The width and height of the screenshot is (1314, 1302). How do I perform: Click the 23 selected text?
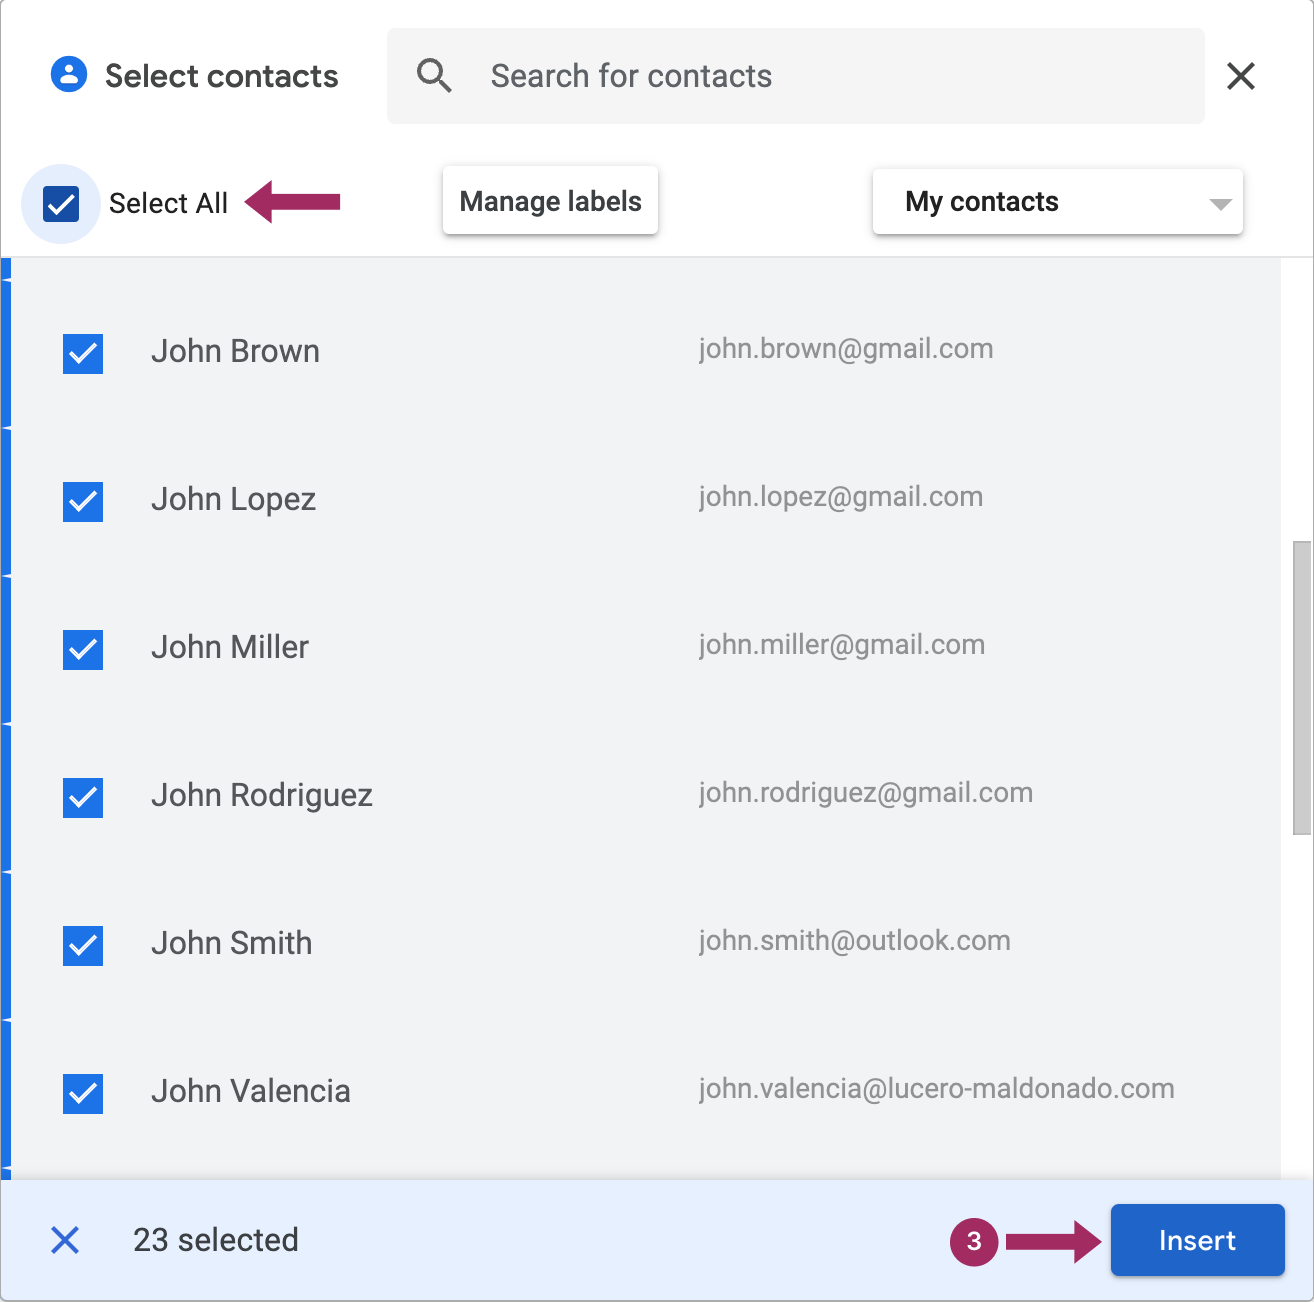216,1240
